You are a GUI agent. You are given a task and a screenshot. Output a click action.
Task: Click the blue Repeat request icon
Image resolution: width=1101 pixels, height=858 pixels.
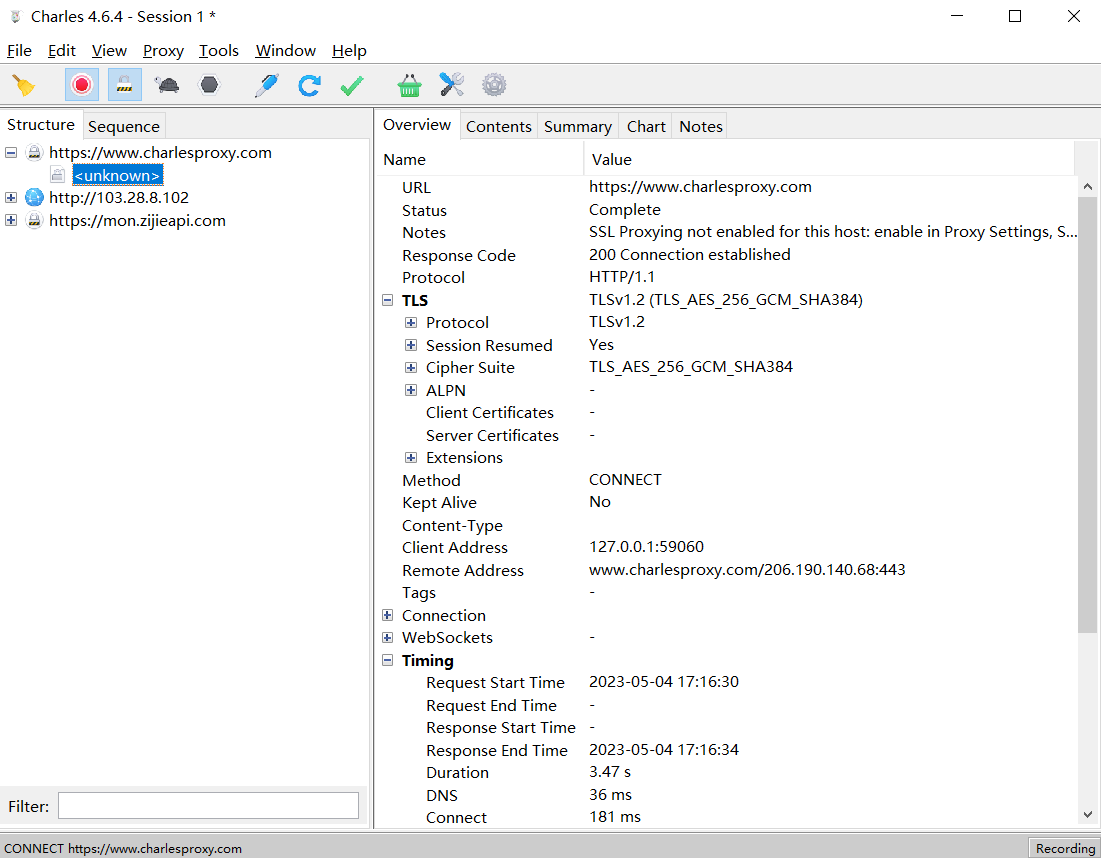point(309,85)
